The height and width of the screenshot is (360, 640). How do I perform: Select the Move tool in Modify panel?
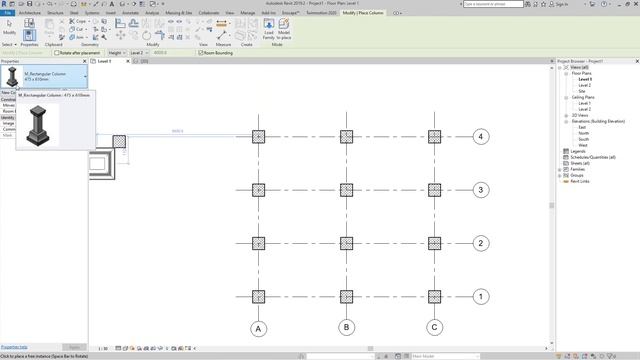(x=120, y=36)
